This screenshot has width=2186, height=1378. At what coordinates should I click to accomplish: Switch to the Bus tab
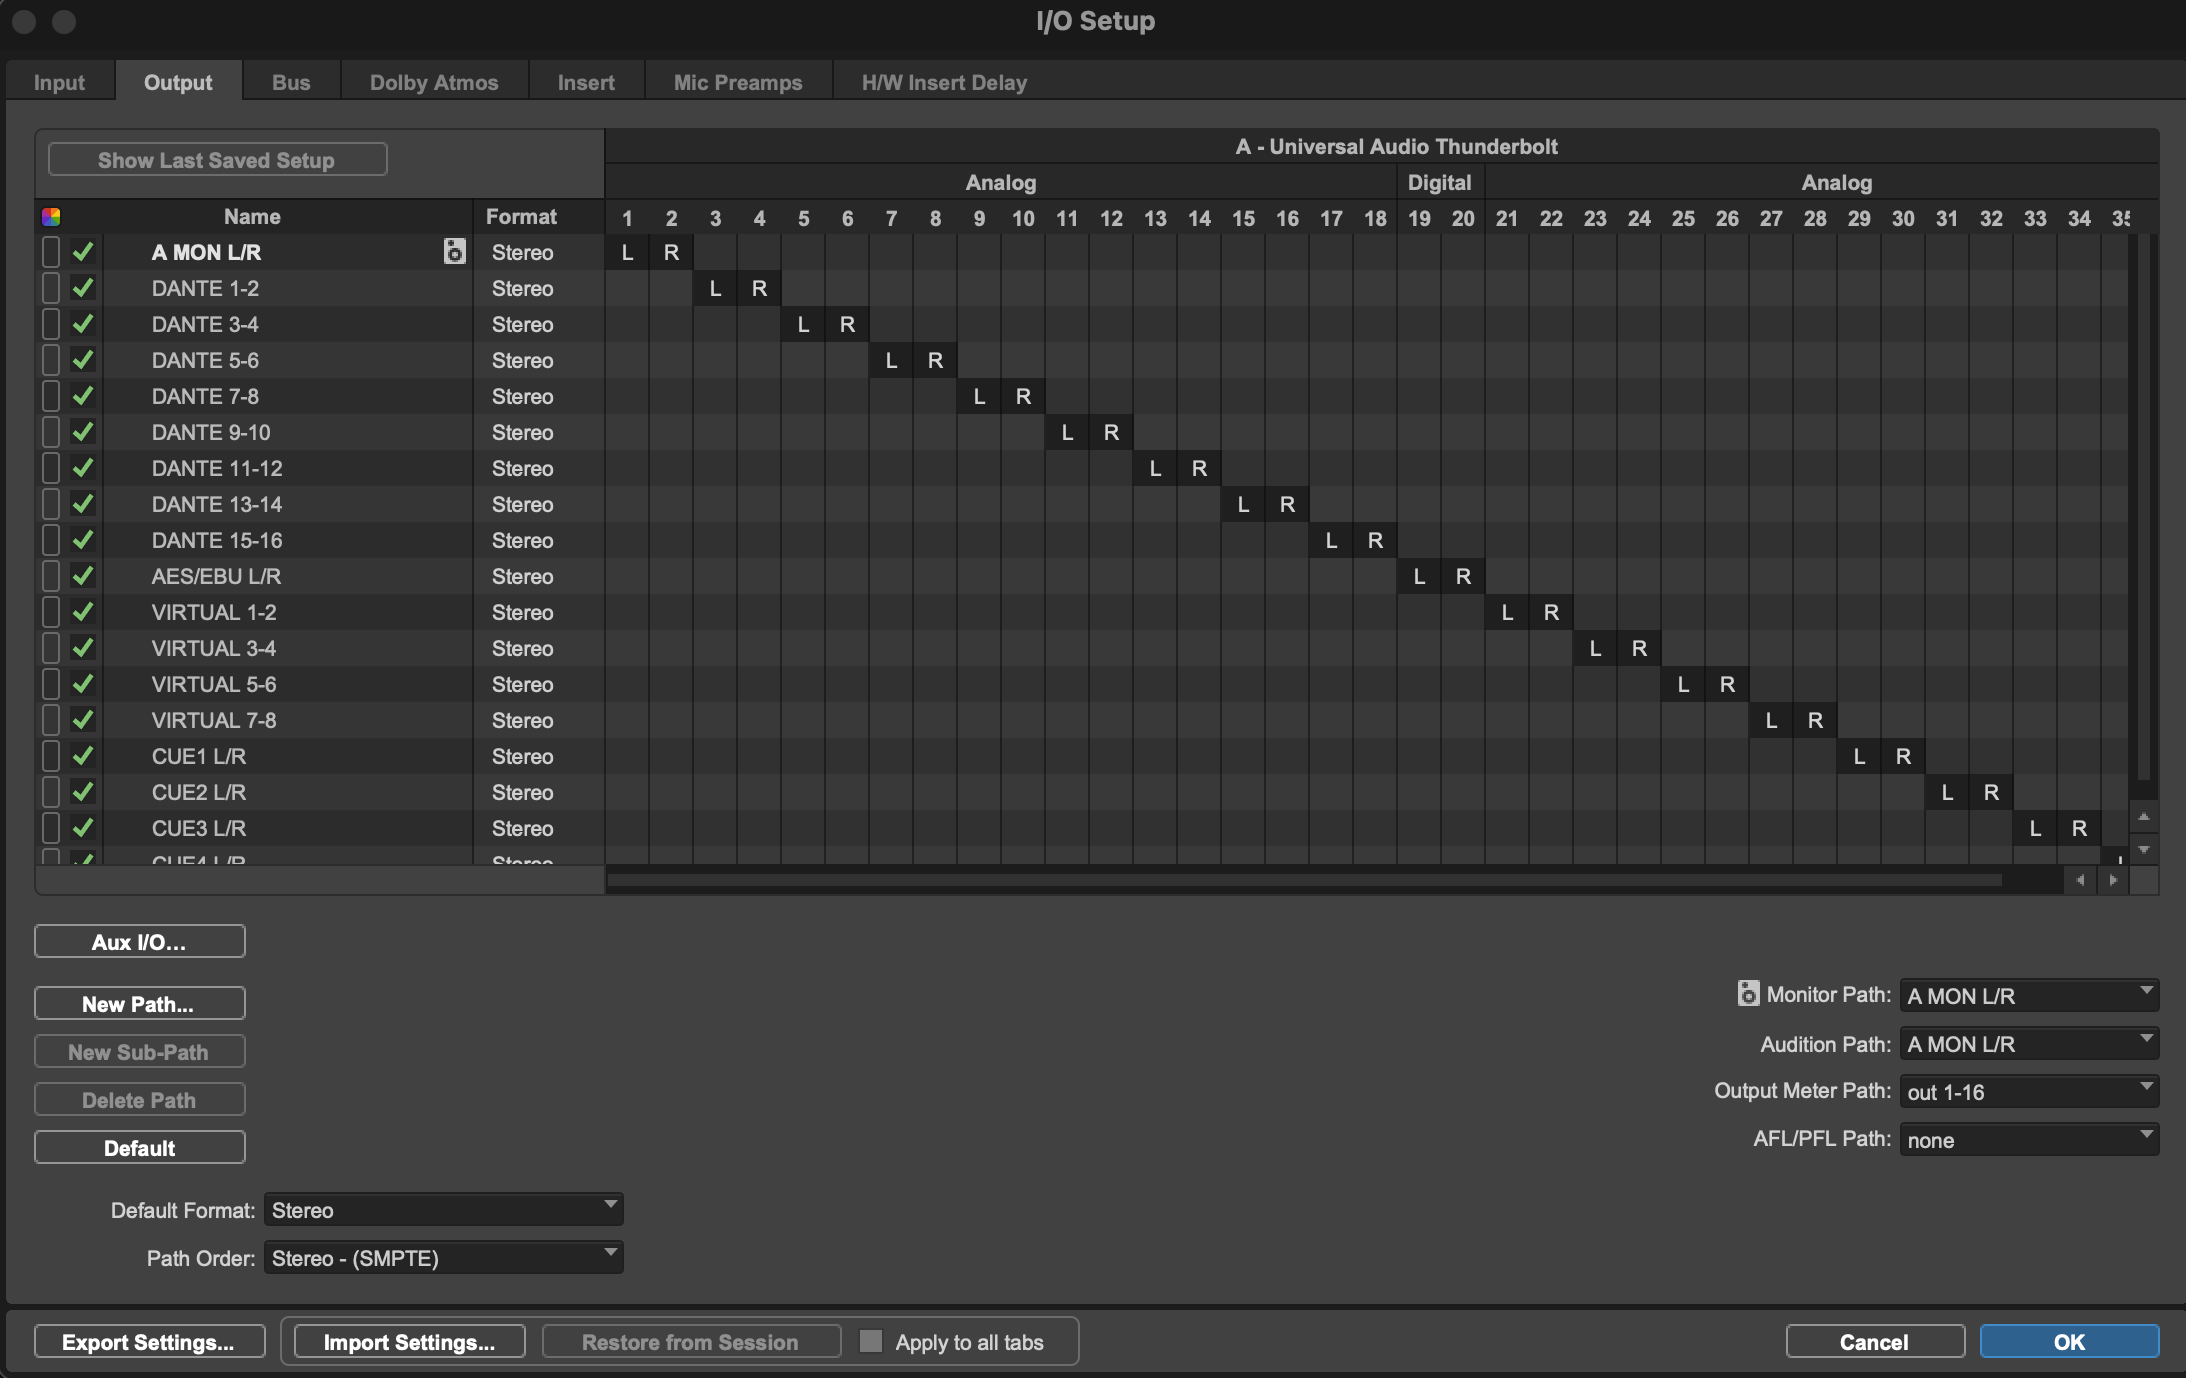point(291,82)
